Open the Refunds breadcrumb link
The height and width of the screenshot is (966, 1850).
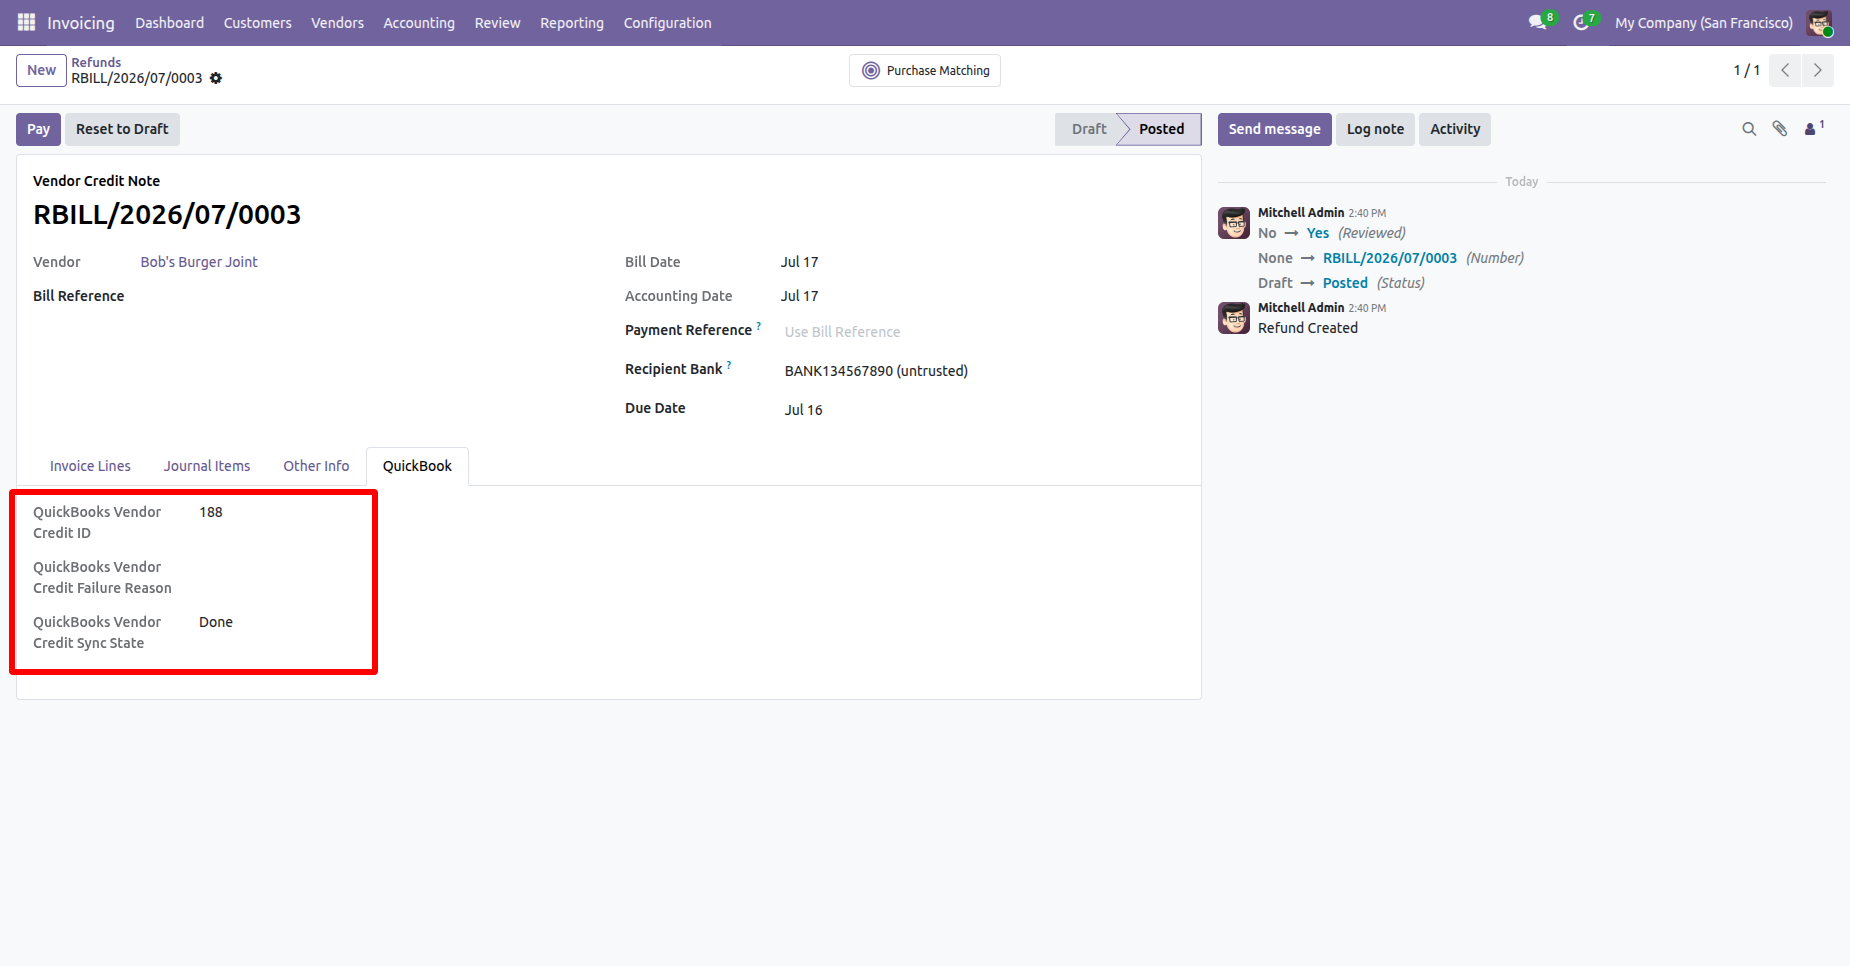coord(96,62)
